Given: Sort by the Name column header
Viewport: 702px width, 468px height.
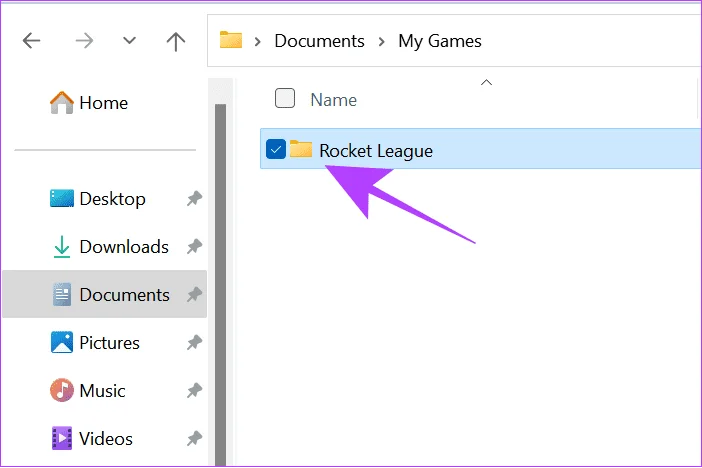Looking at the screenshot, I should pos(334,100).
